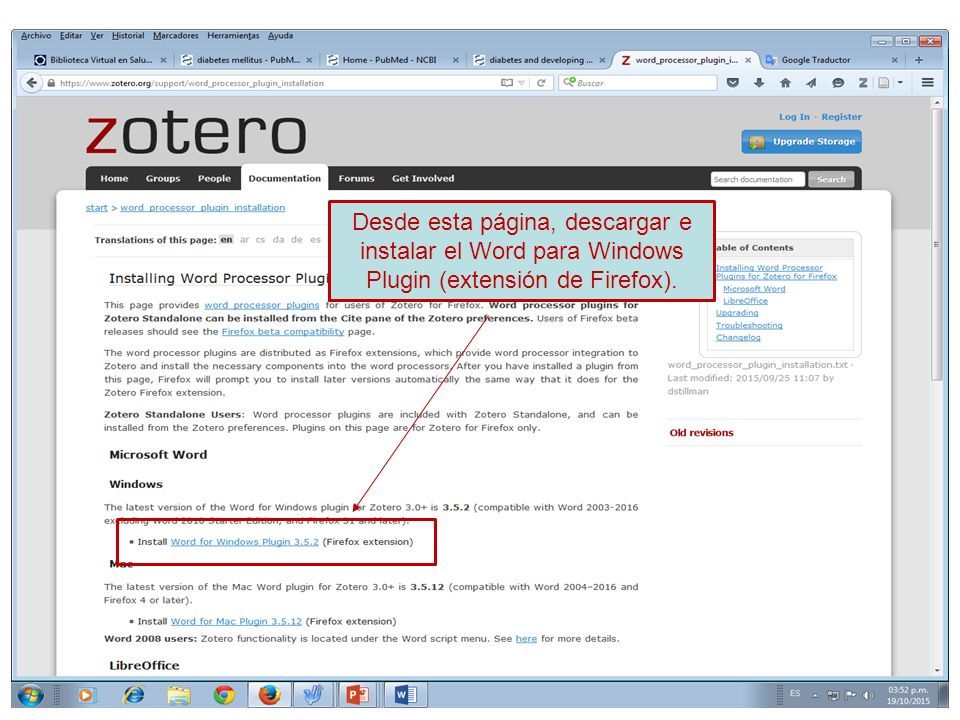Click the send/share paper plane icon

811,82
